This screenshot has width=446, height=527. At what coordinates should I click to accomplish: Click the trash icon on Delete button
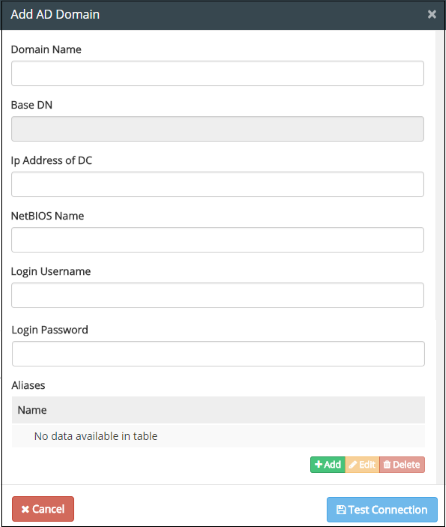coord(387,464)
